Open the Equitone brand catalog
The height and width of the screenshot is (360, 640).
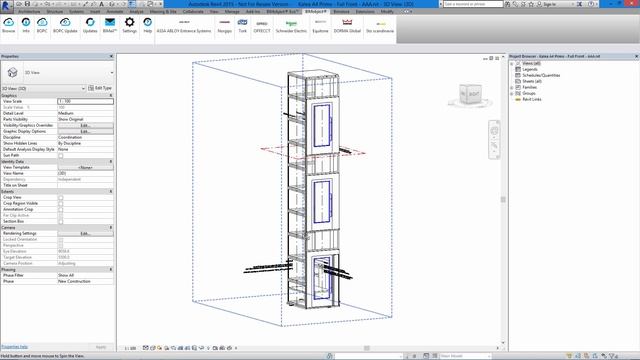tap(320, 26)
